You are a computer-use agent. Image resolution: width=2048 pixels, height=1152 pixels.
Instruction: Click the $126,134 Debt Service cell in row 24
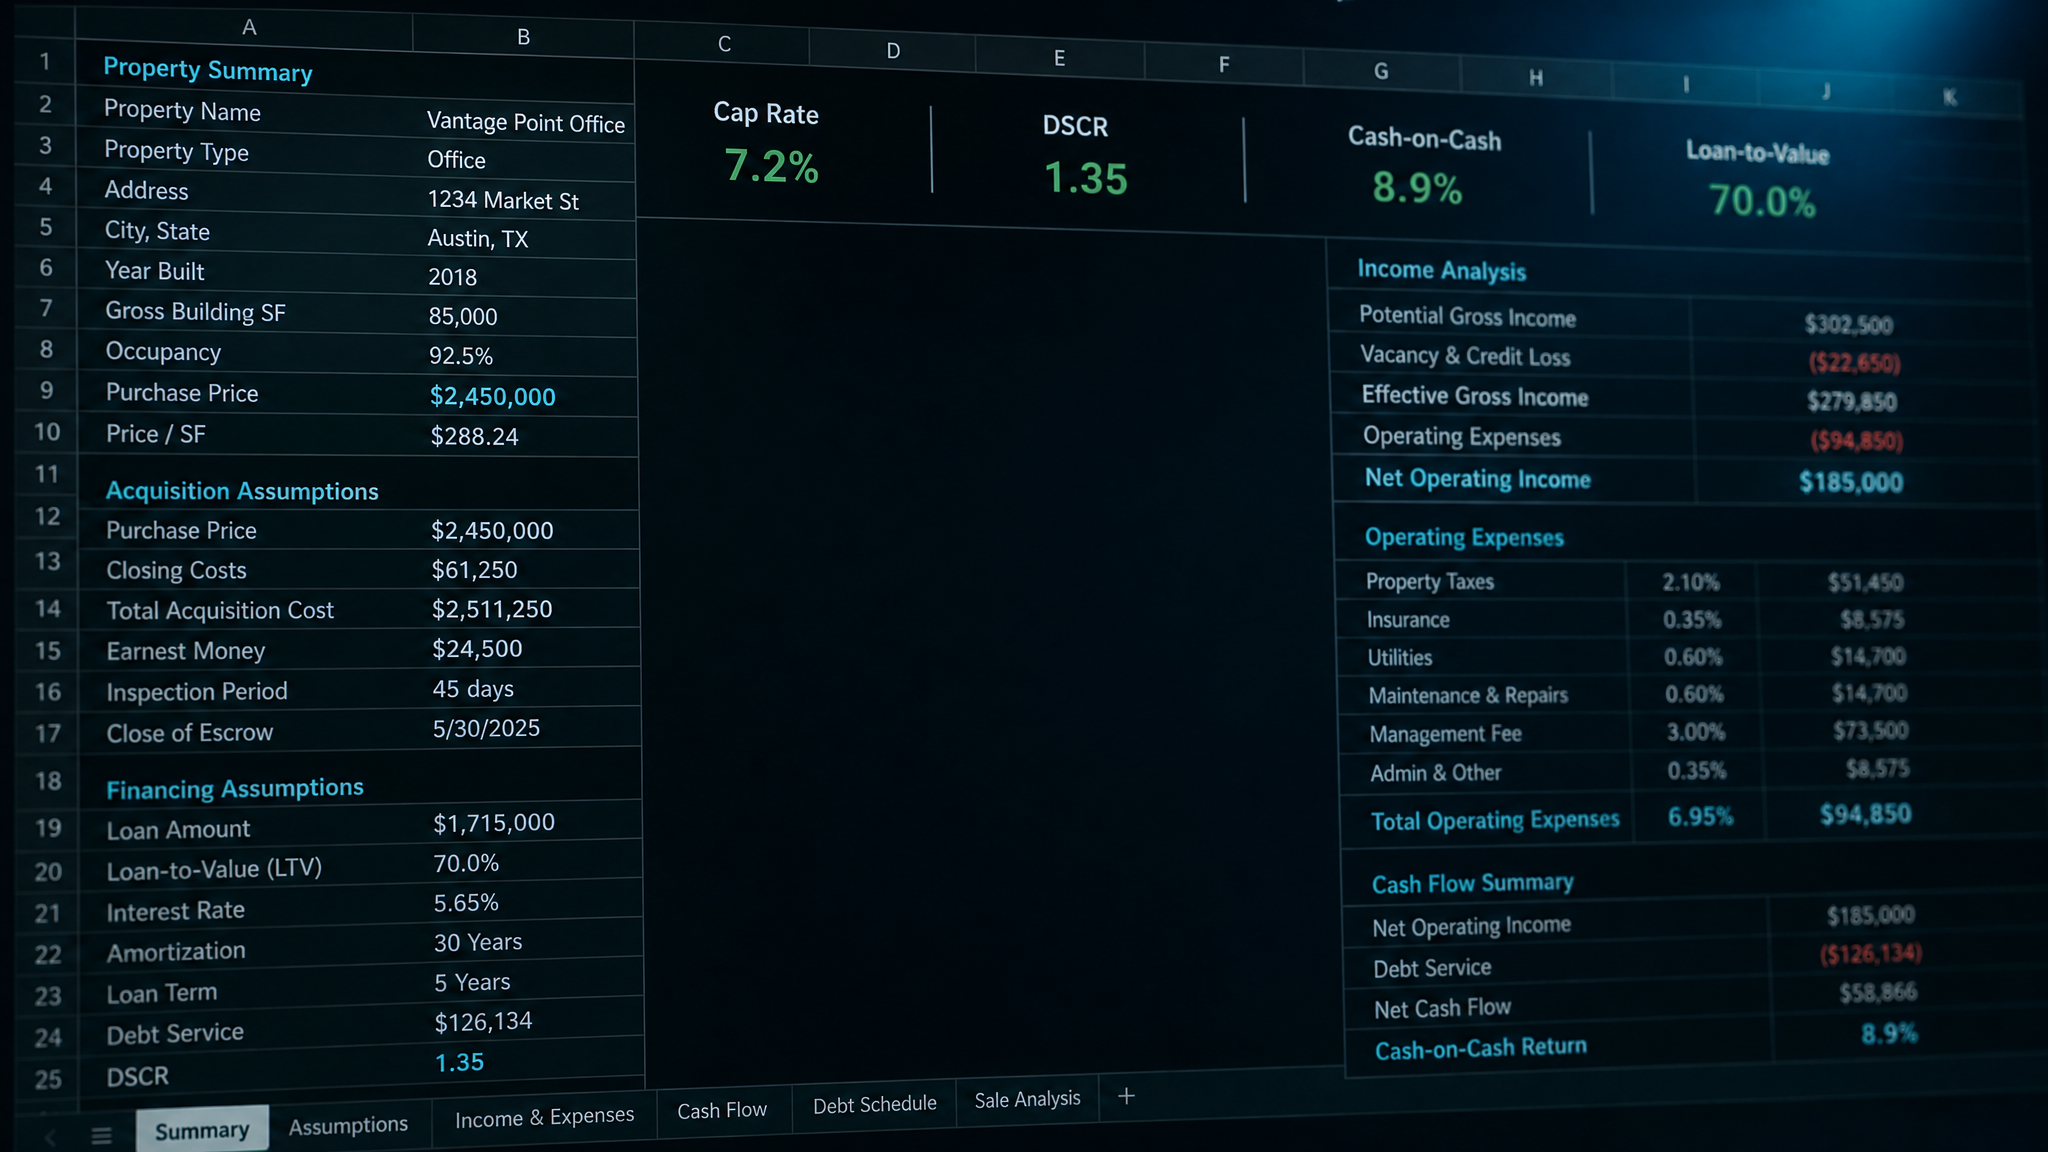pyautogui.click(x=483, y=1022)
